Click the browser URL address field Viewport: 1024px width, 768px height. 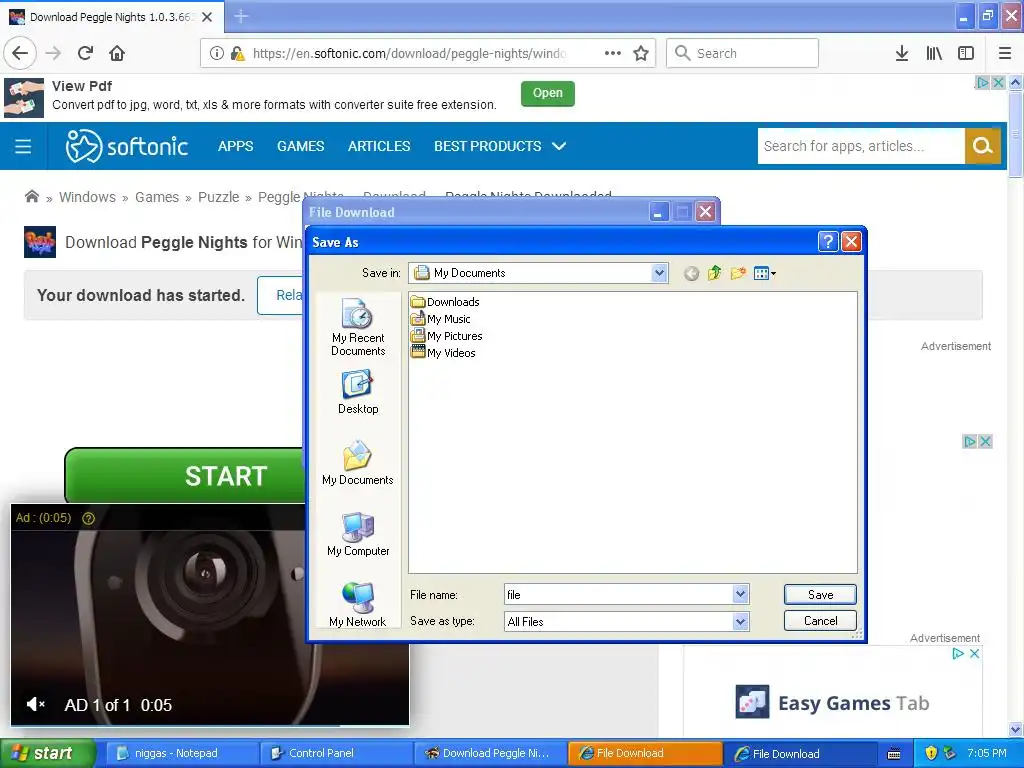tap(409, 54)
